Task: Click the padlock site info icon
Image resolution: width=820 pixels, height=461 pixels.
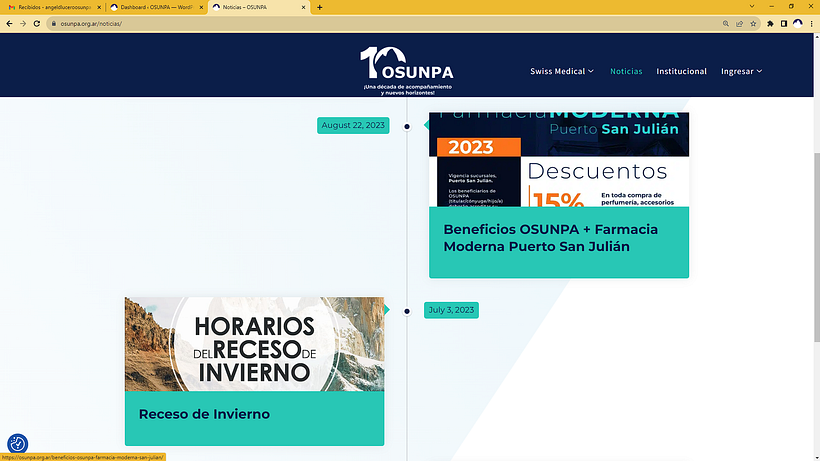Action: pos(53,24)
